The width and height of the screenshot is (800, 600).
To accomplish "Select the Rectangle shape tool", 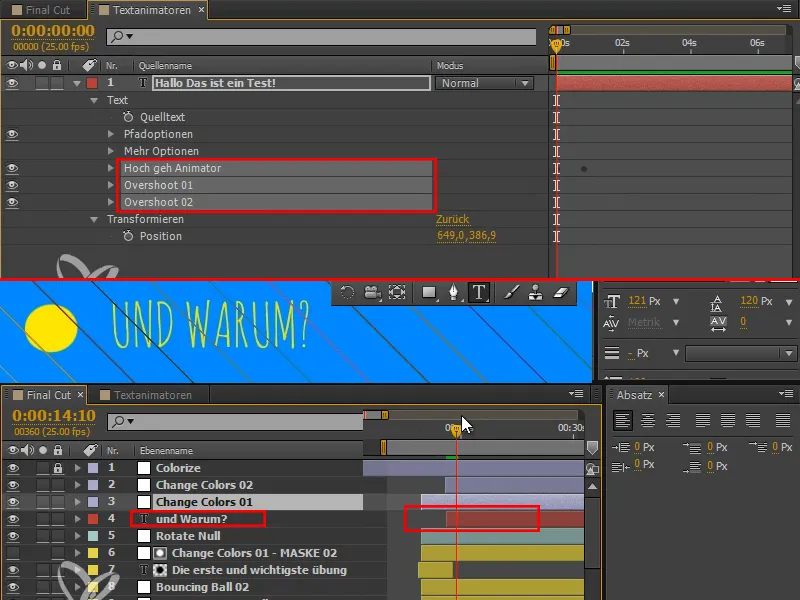I will [427, 292].
